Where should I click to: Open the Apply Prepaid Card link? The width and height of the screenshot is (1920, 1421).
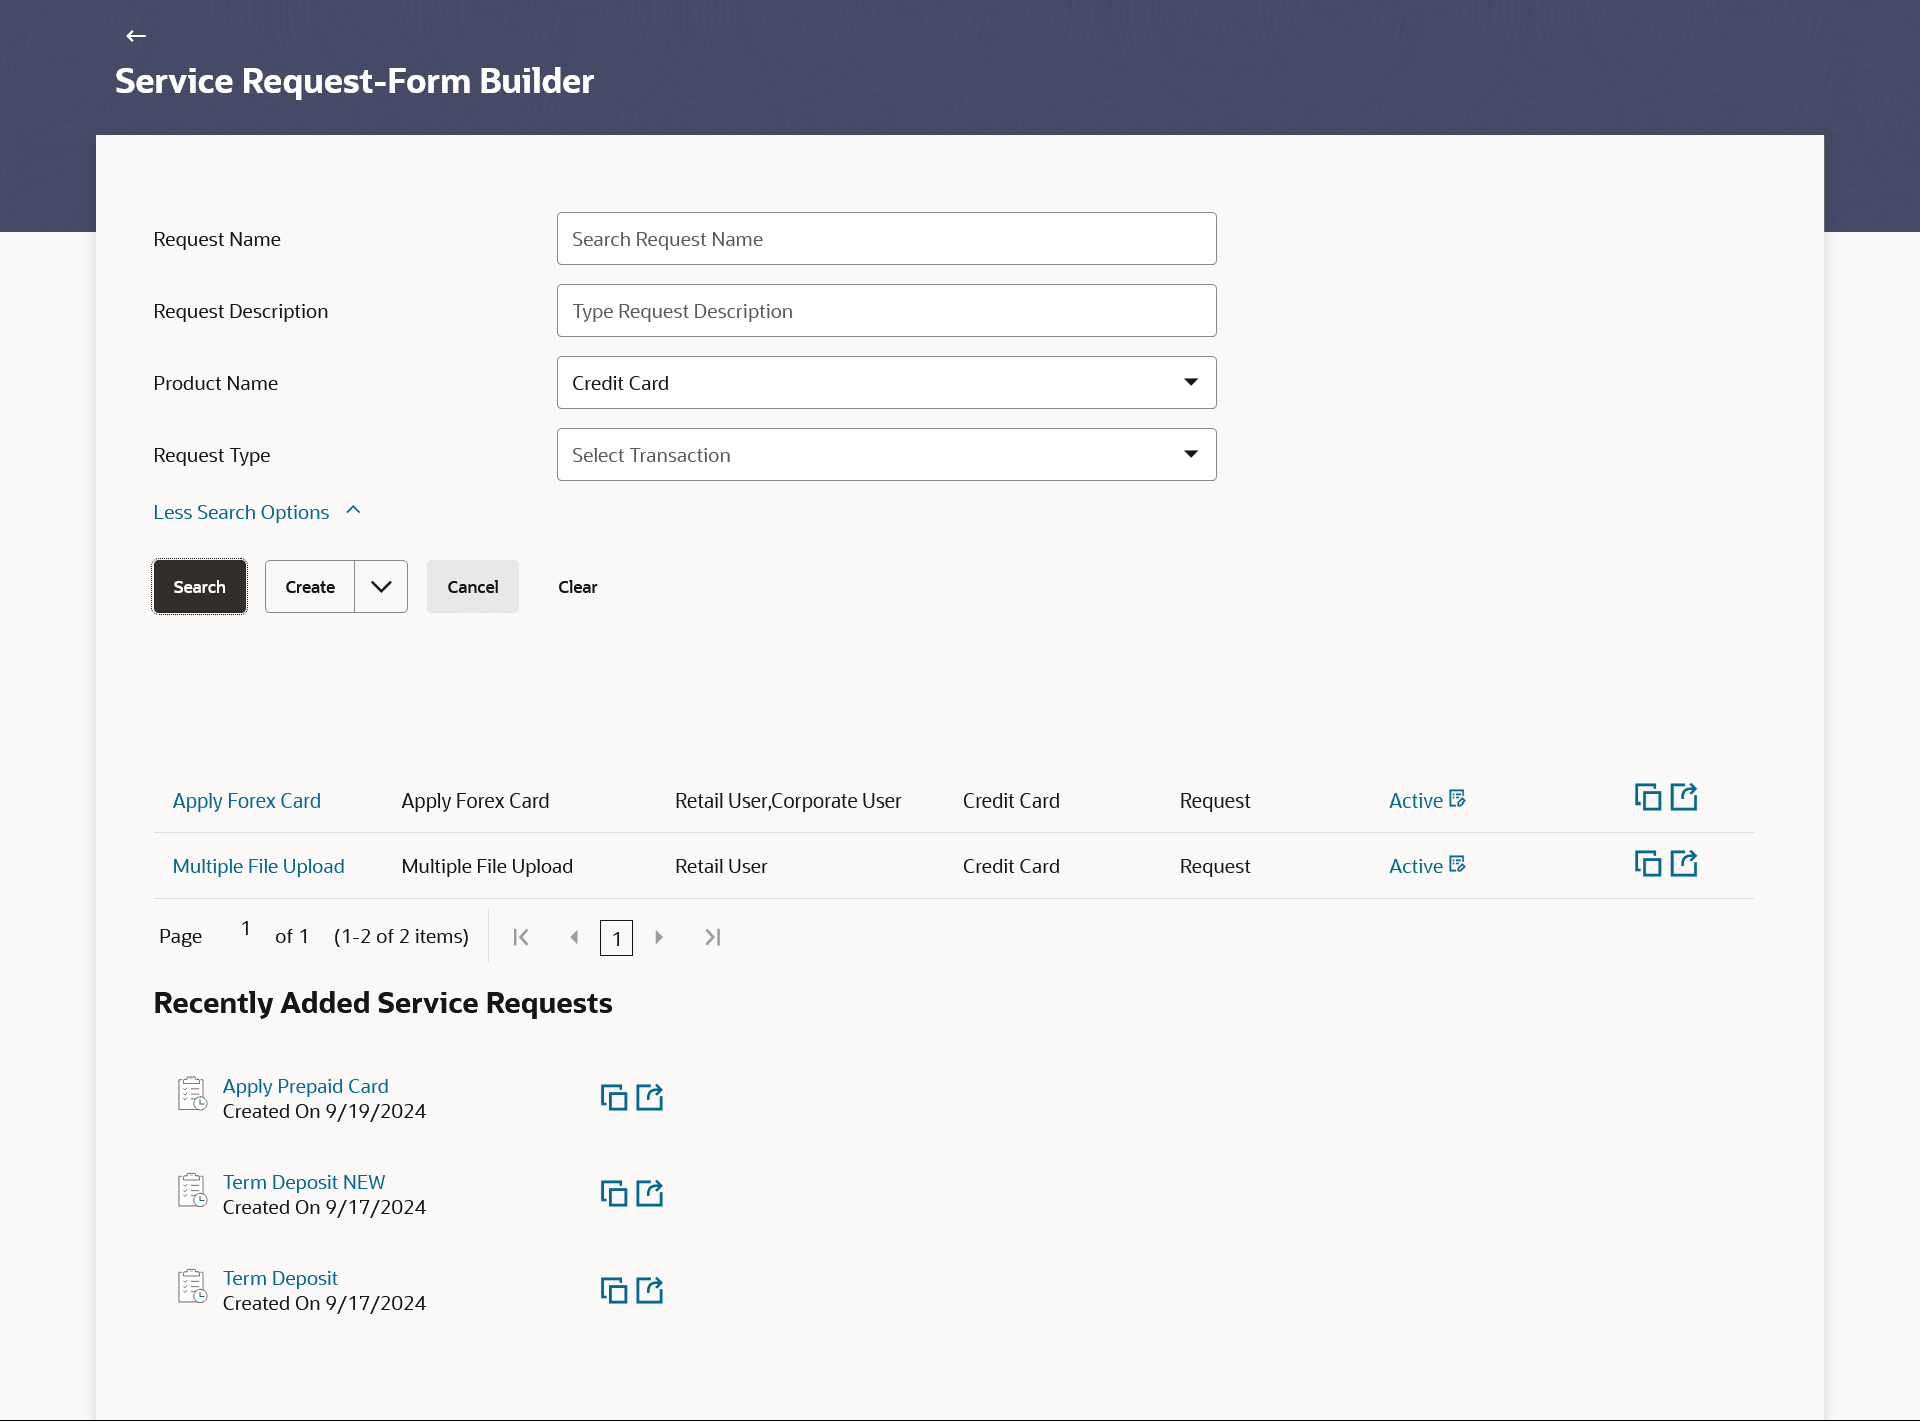pos(305,1086)
